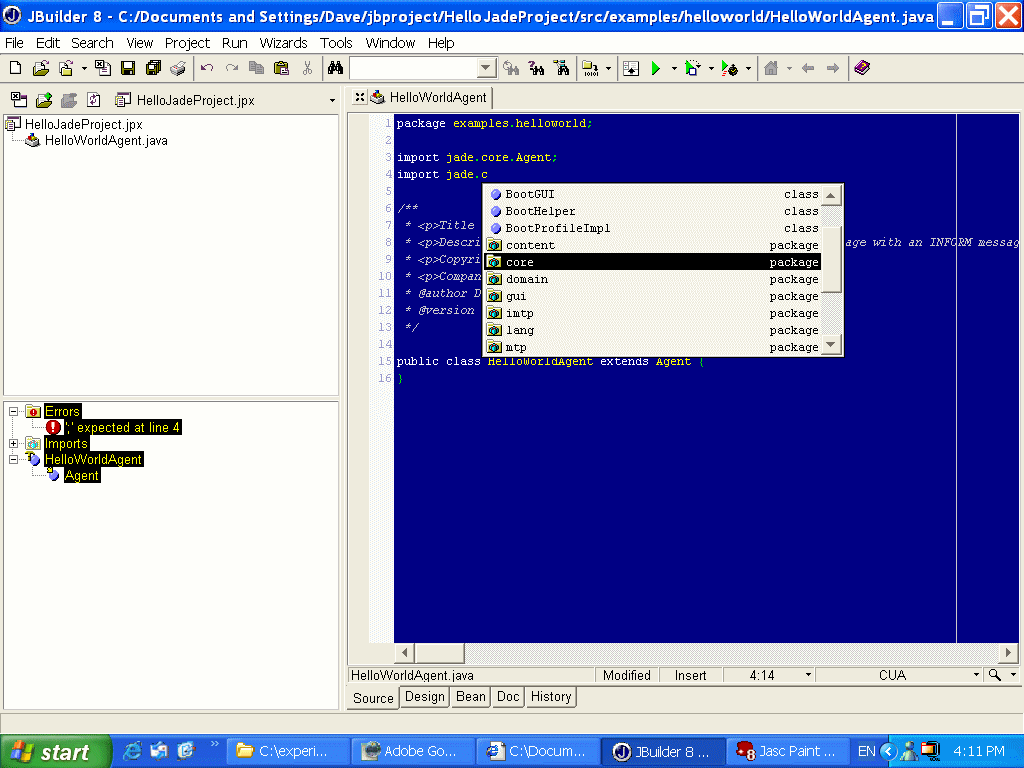This screenshot has height=768, width=1024.
Task: Click the Undo arrow icon
Action: (x=207, y=68)
